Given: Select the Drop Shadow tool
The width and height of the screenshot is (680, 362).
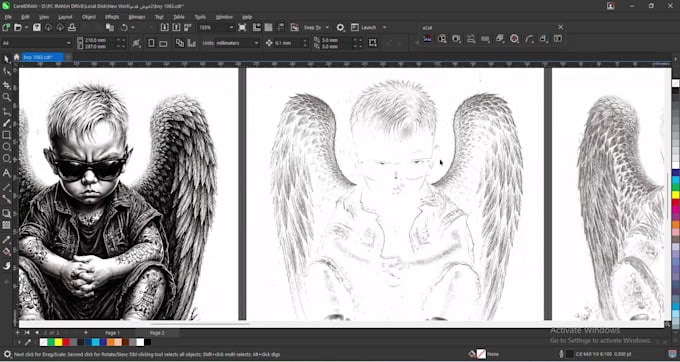Looking at the screenshot, I should point(7,213).
